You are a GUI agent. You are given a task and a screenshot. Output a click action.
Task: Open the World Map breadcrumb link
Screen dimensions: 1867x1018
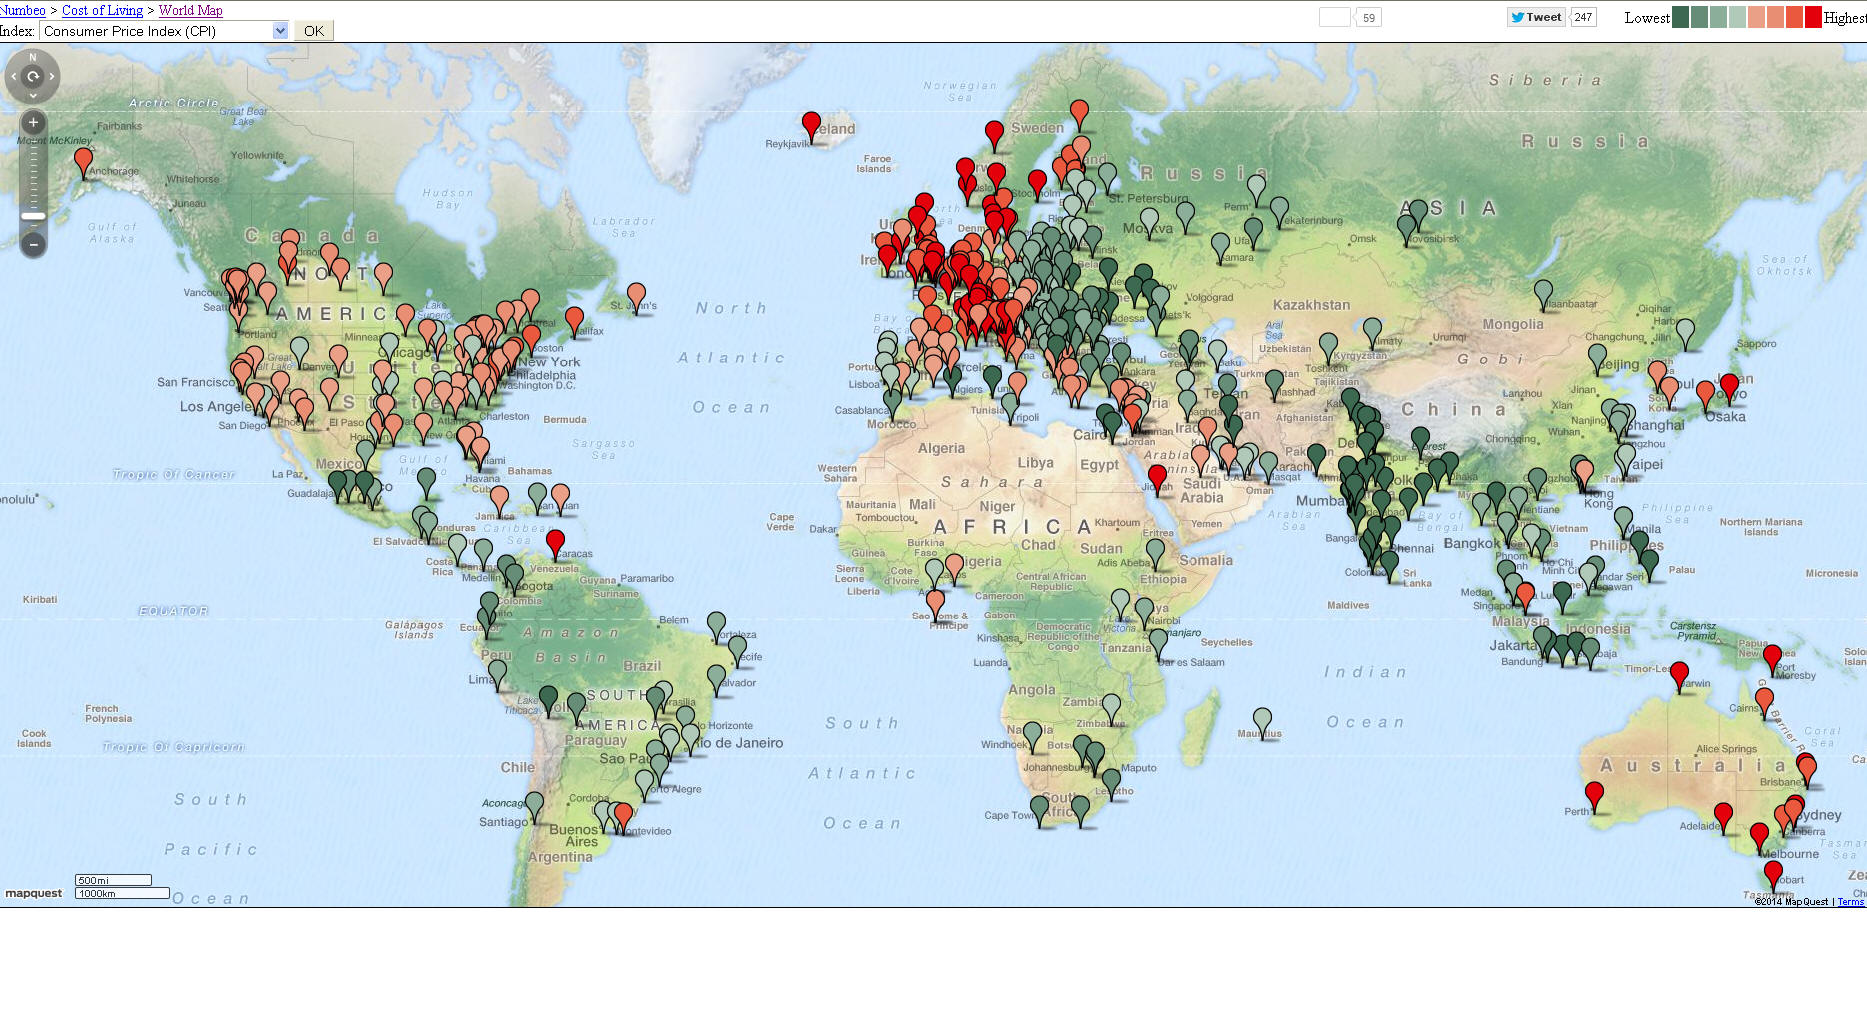coord(190,10)
